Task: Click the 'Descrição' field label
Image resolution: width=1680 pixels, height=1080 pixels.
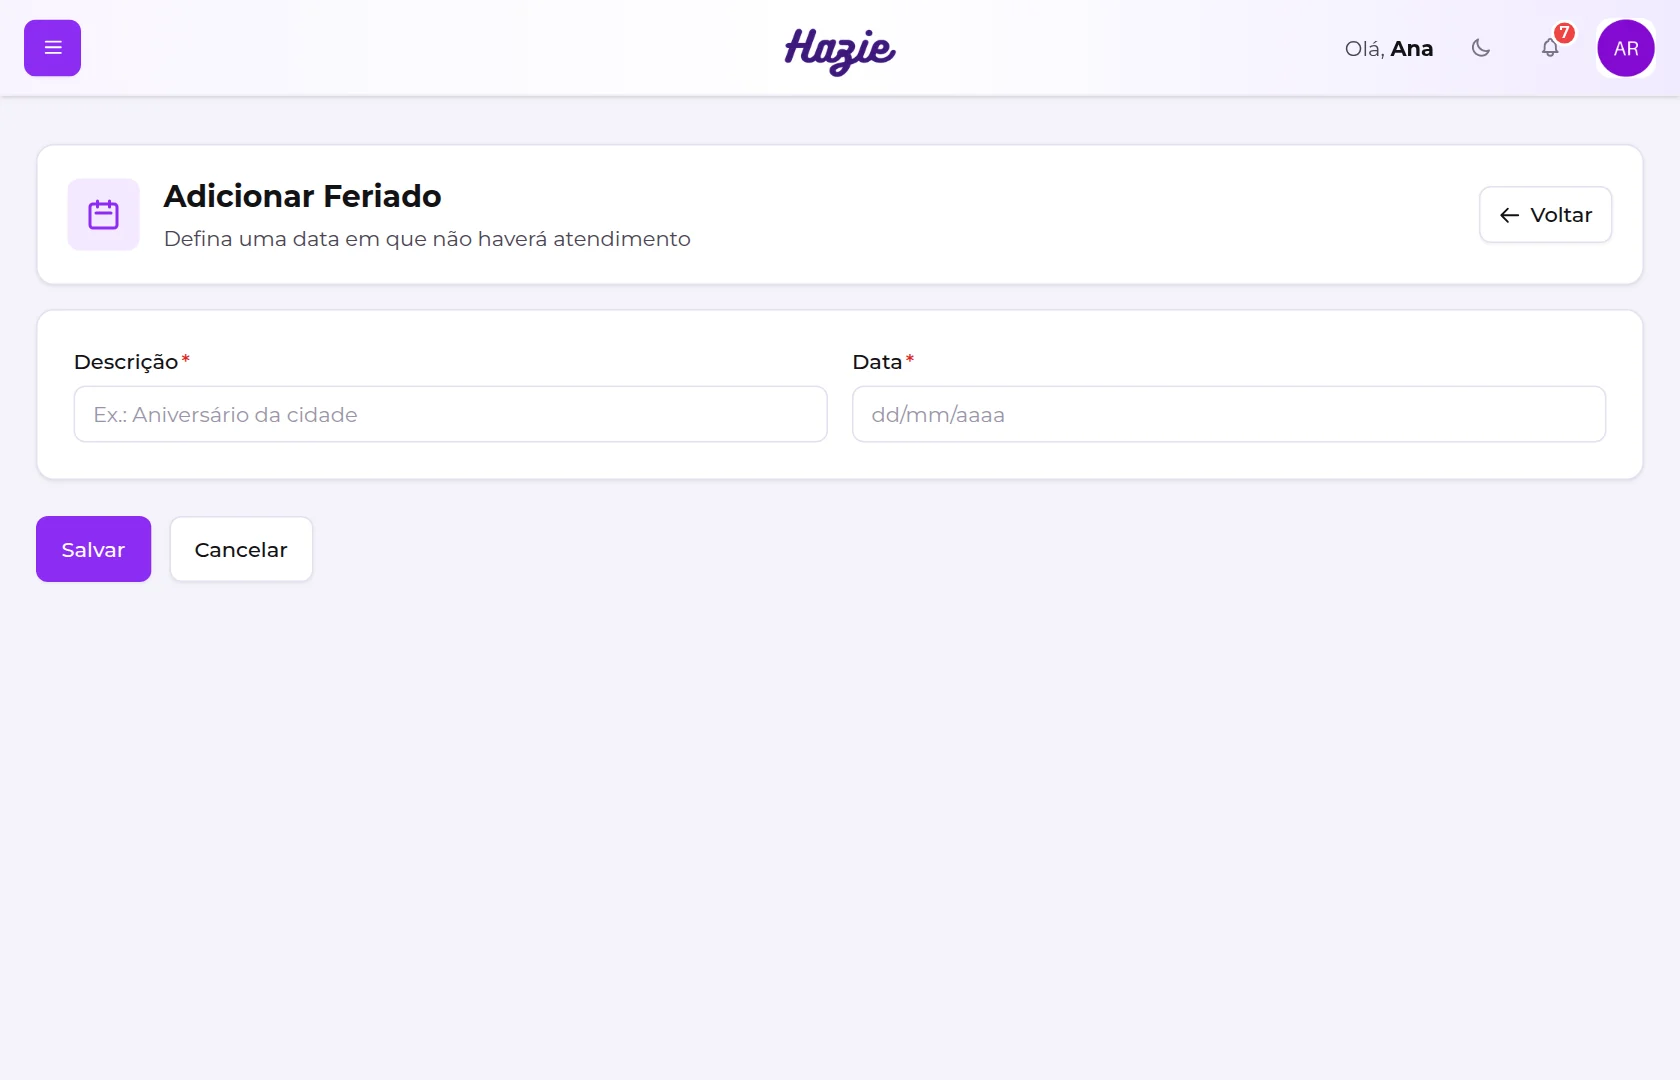Action: coord(126,362)
